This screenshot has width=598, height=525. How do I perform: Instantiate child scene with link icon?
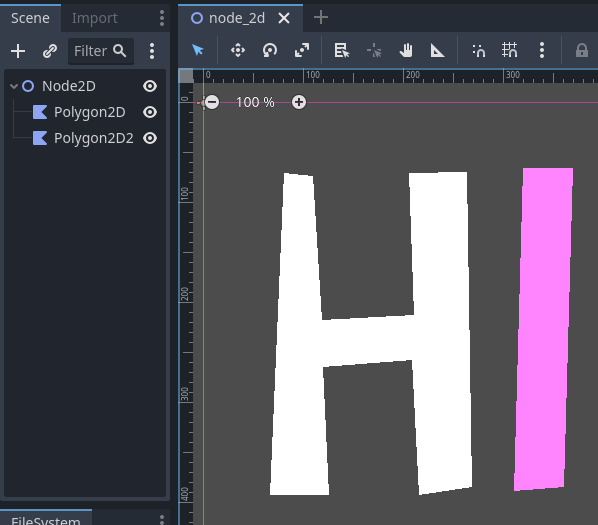50,51
